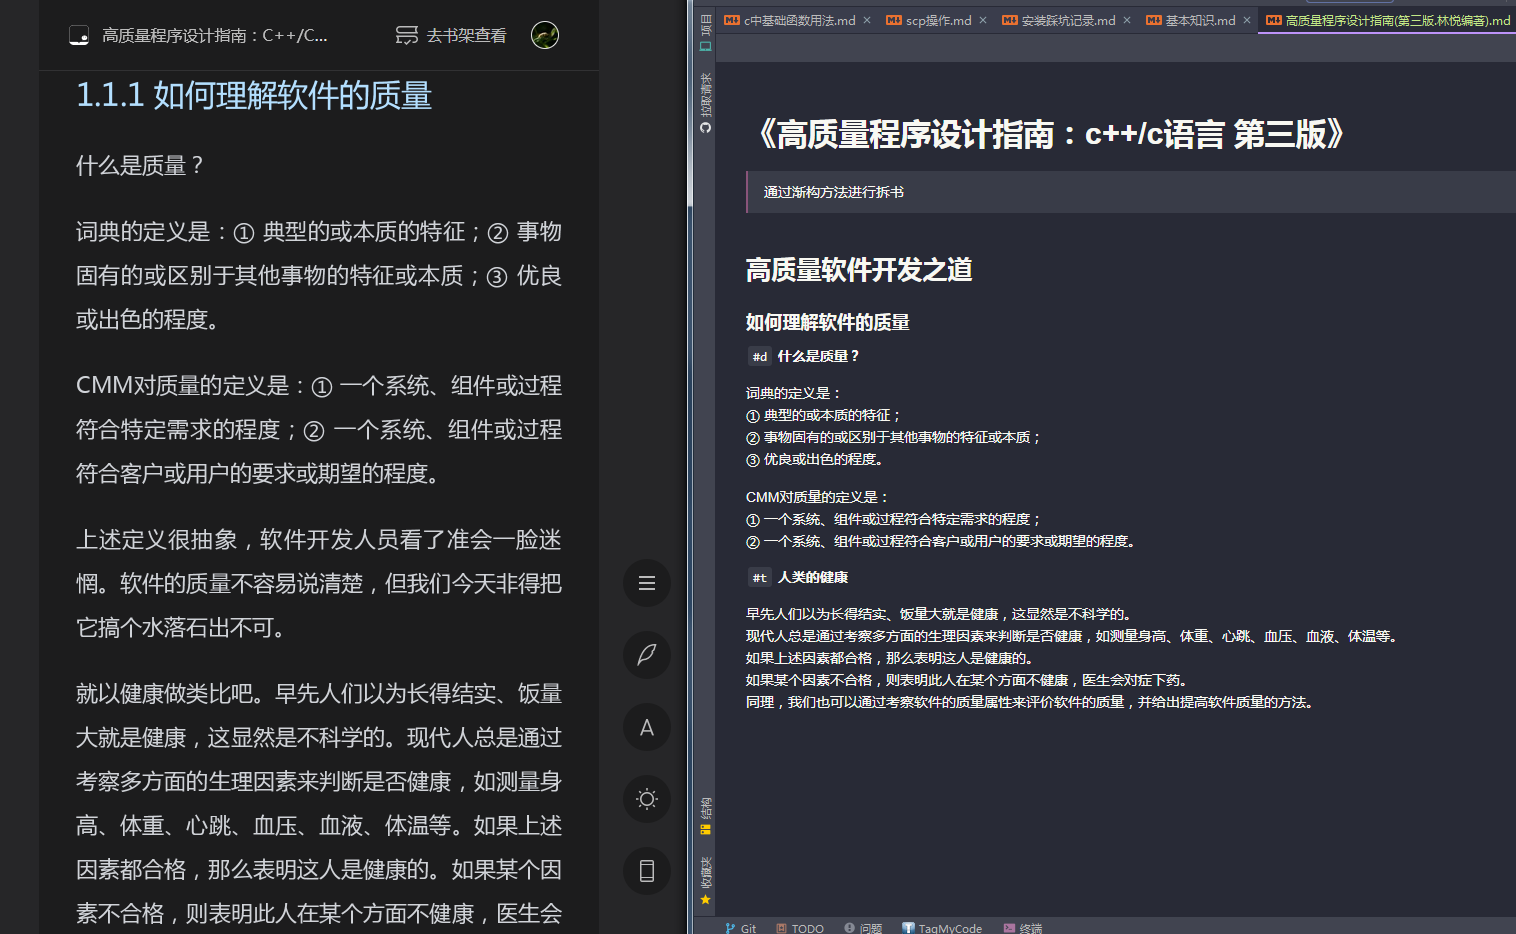Expand the 结构 structure side panel
The width and height of the screenshot is (1516, 934).
pyautogui.click(x=705, y=815)
